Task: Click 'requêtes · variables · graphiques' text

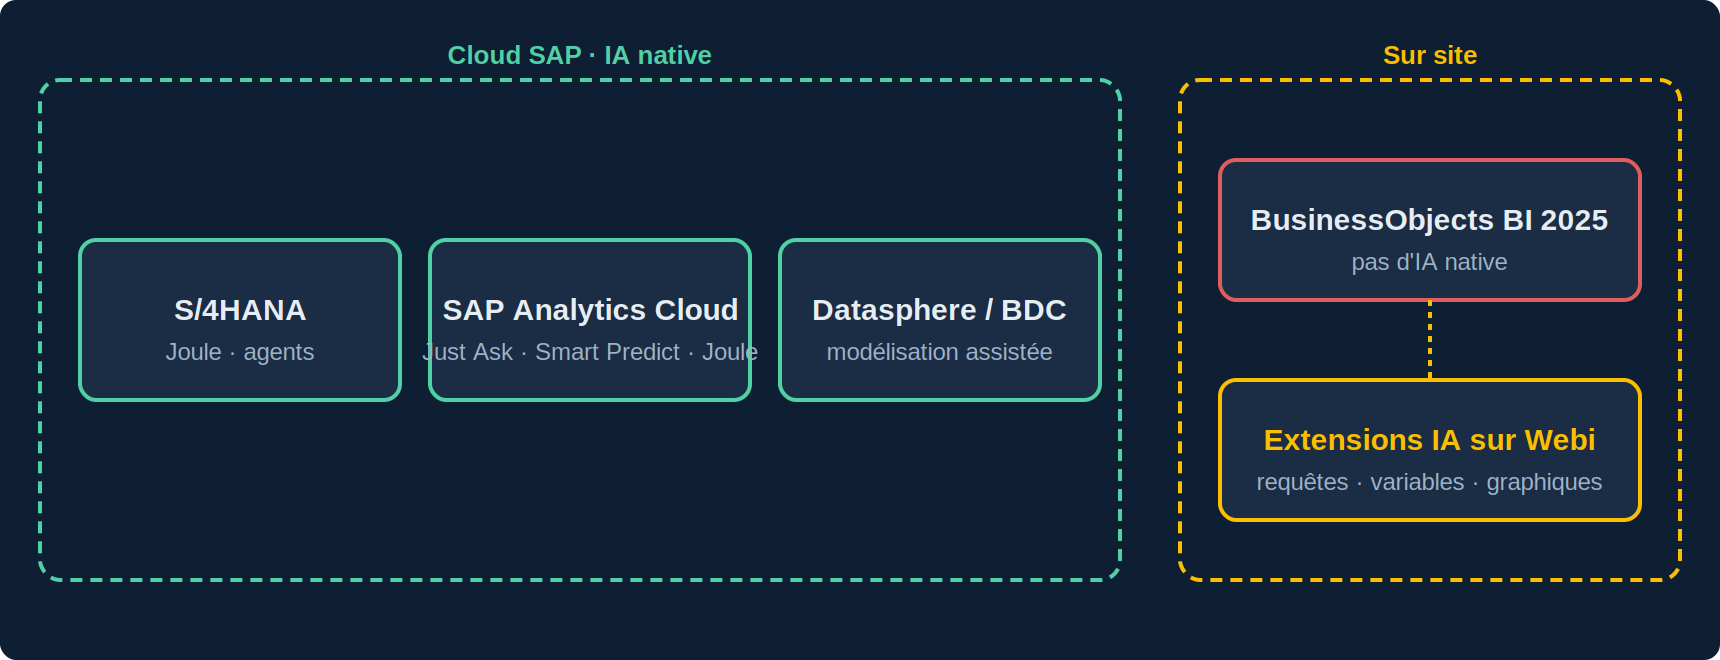Action: pos(1430,482)
